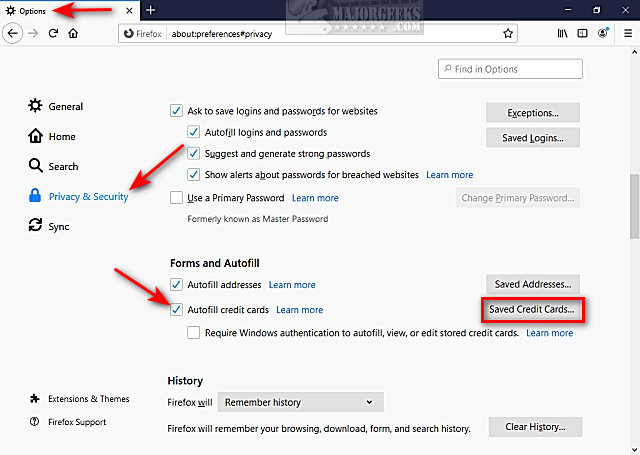
Task: Click the Forms and Autofill heading
Action: 215,263
